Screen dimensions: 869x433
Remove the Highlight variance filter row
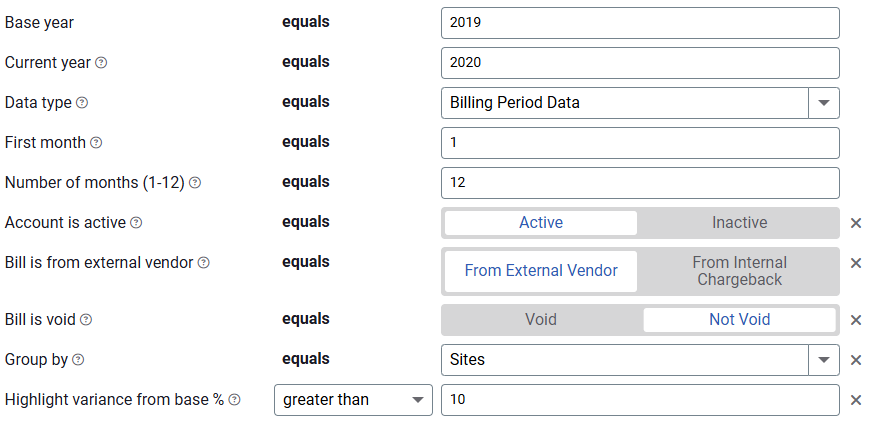[856, 400]
